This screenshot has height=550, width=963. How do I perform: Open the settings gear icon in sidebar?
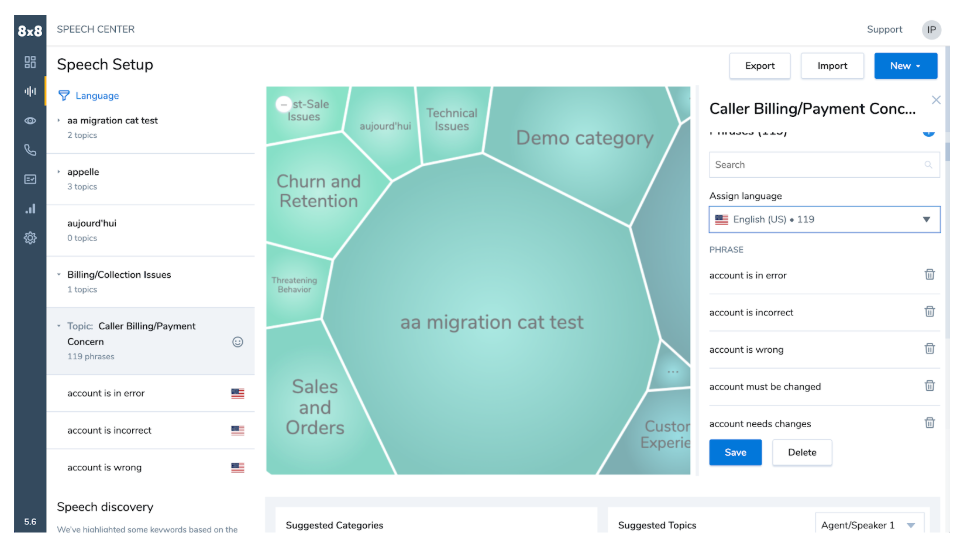30,238
